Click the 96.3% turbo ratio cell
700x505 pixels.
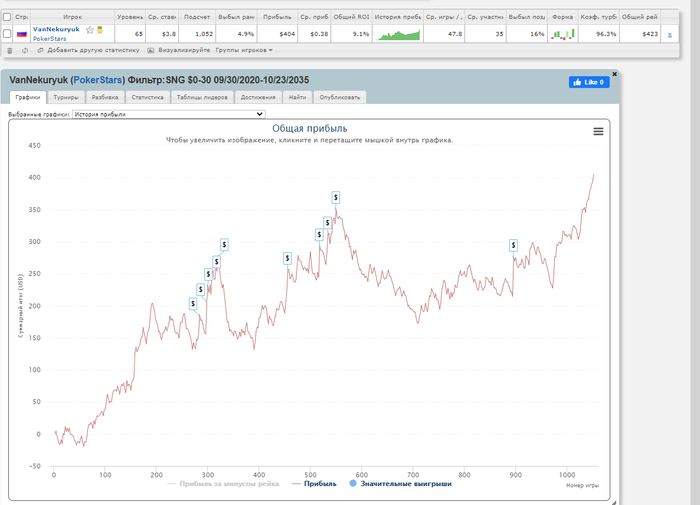coord(599,34)
